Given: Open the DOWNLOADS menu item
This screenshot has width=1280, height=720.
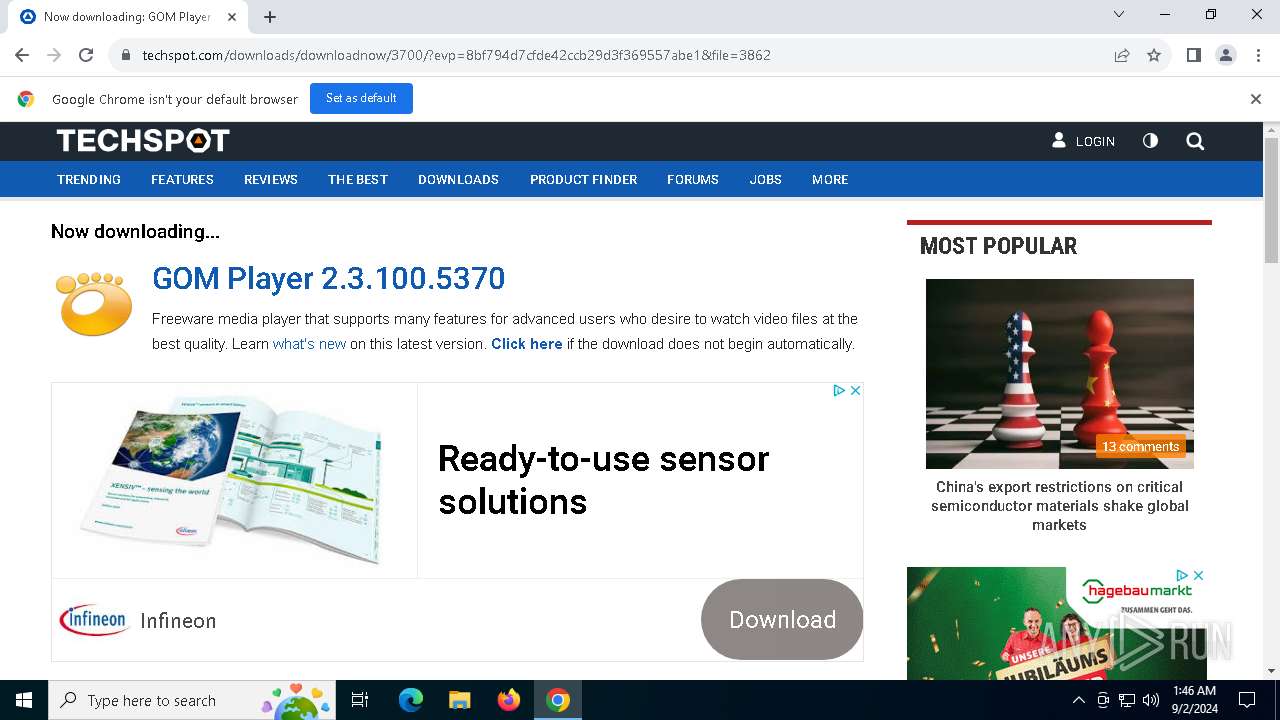Looking at the screenshot, I should point(458,180).
